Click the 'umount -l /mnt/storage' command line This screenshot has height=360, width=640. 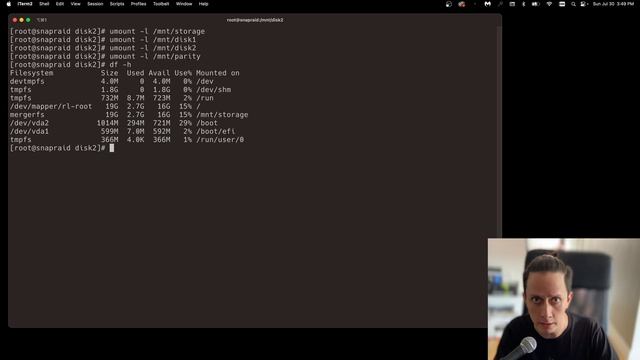click(x=157, y=31)
